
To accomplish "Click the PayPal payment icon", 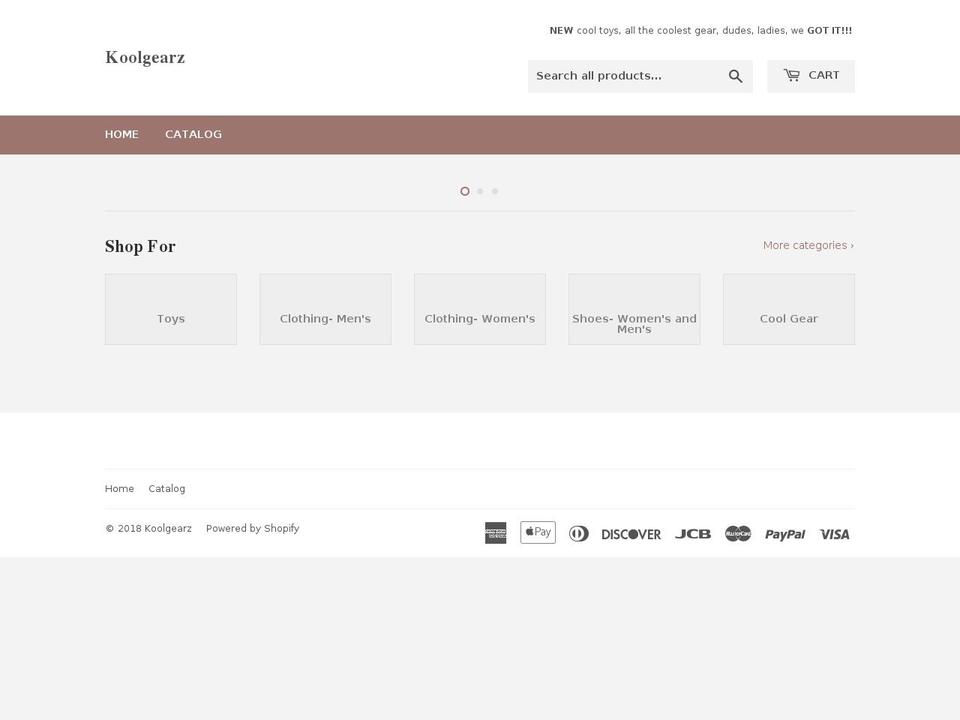I will [785, 534].
